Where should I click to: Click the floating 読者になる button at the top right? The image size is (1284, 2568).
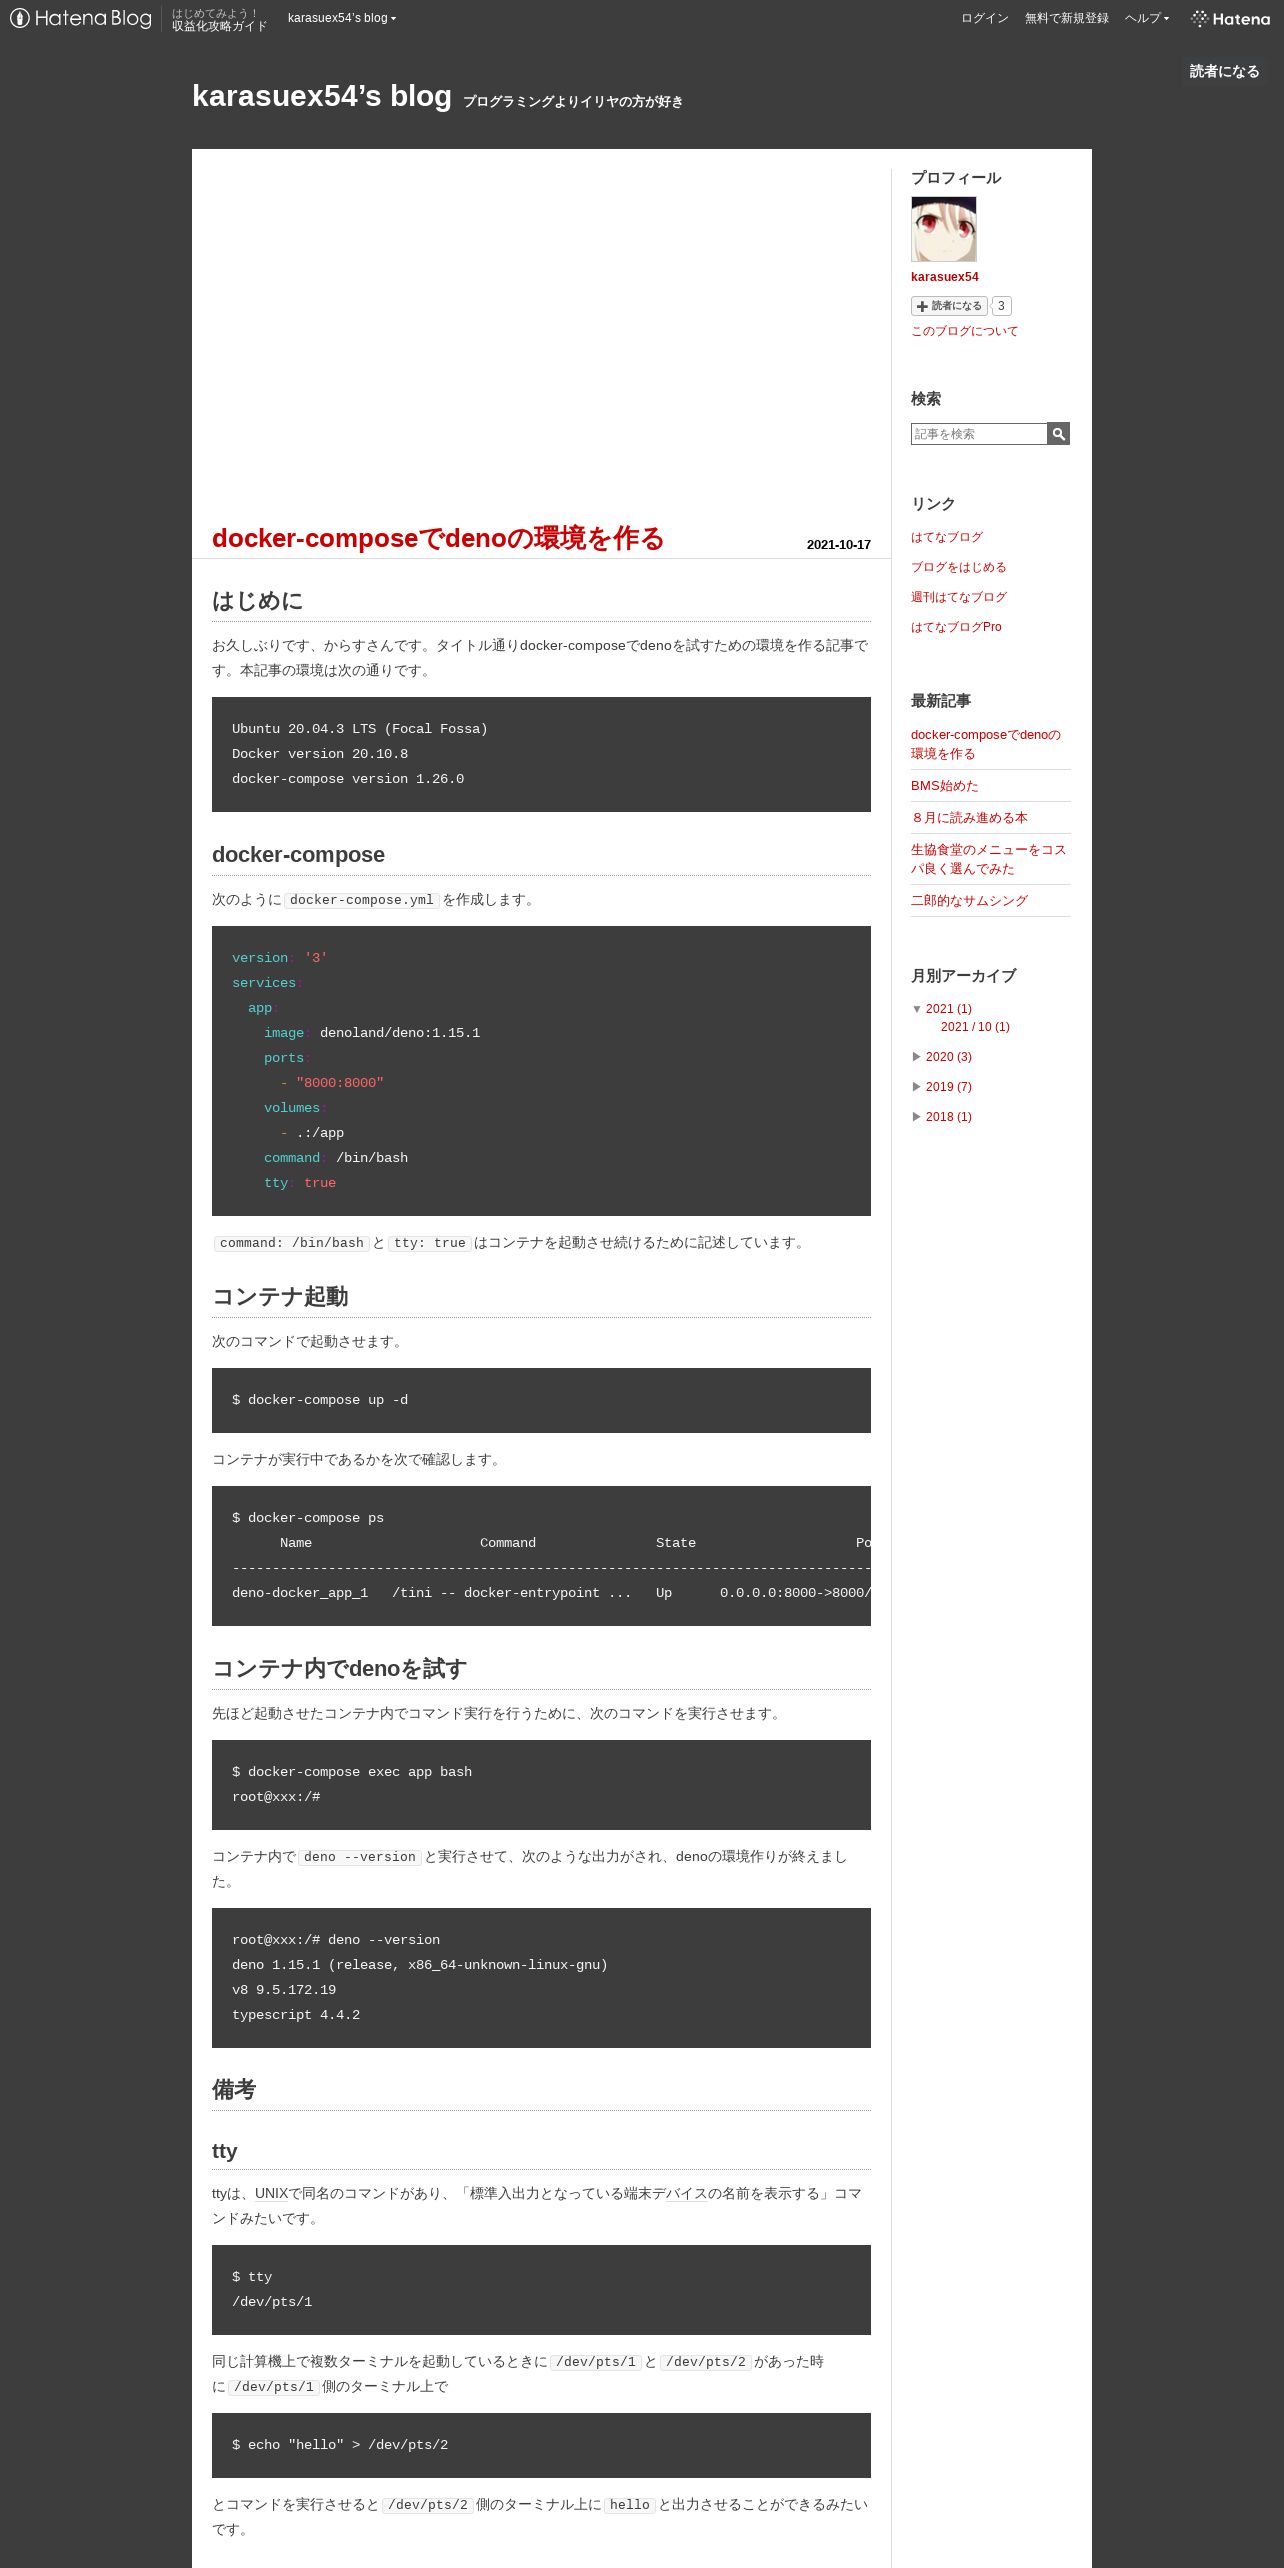(x=1224, y=71)
